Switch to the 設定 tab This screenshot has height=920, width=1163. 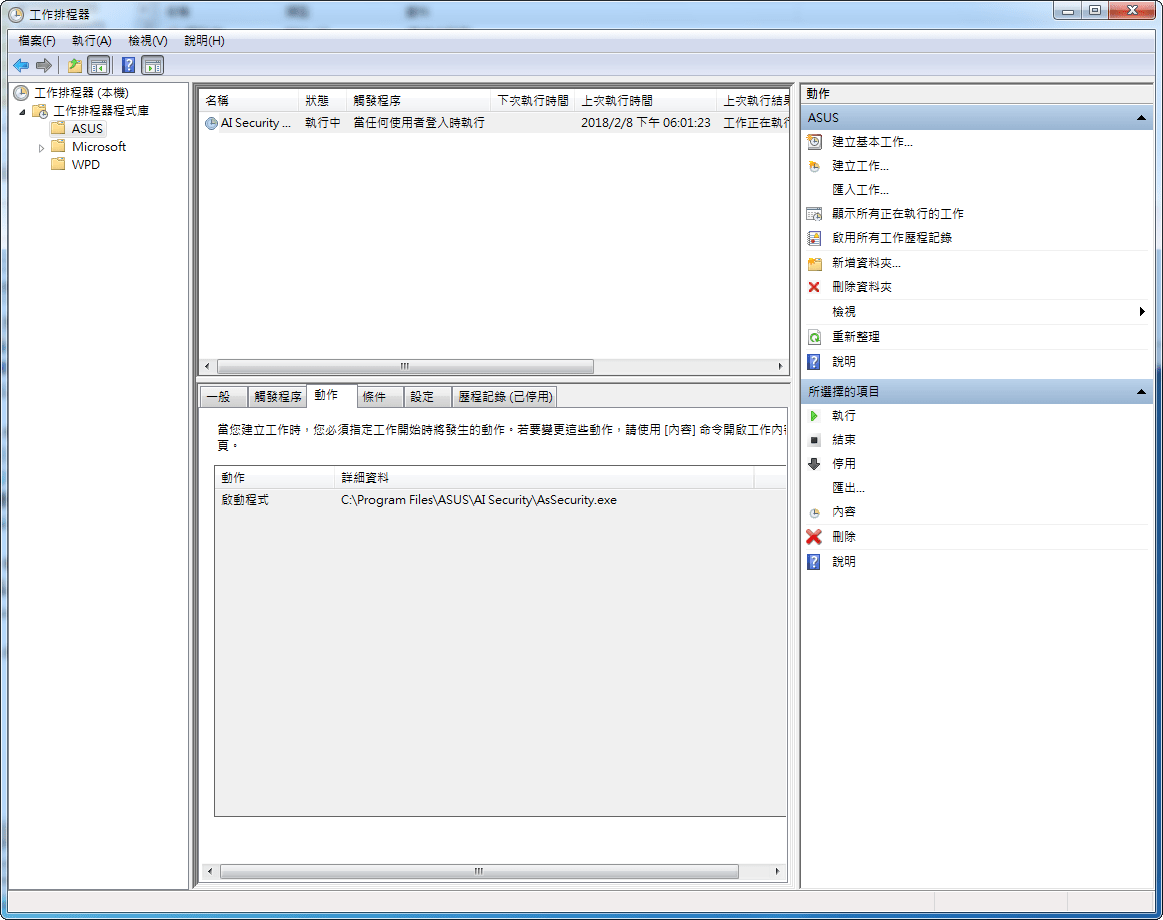(422, 397)
